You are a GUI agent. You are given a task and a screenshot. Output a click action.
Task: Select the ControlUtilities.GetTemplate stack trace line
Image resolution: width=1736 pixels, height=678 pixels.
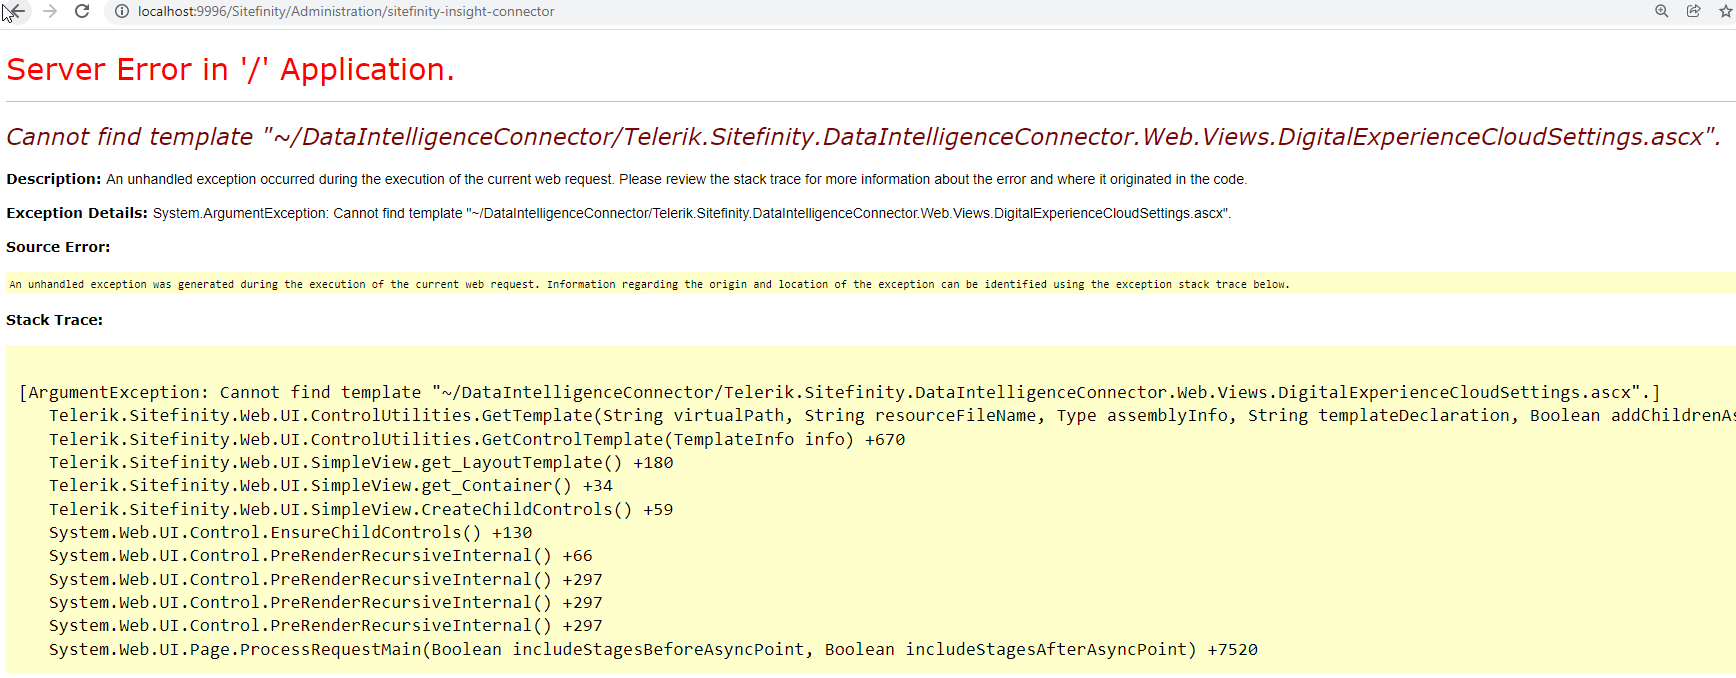click(x=892, y=415)
